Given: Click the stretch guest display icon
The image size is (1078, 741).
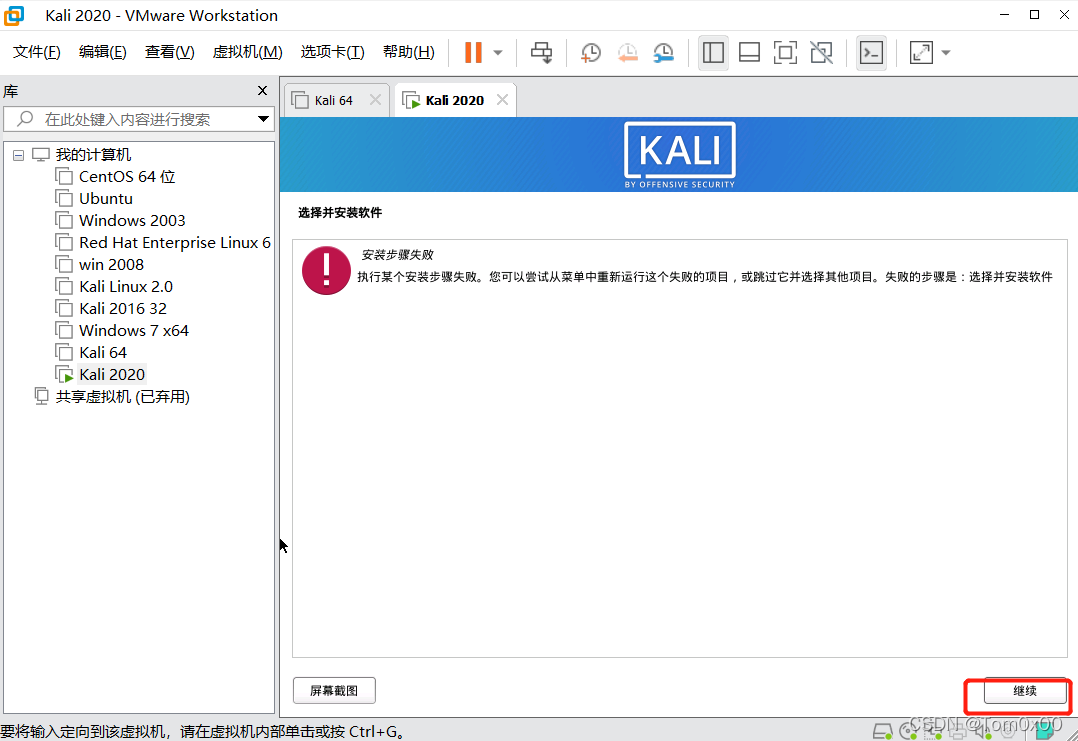Looking at the screenshot, I should point(921,52).
